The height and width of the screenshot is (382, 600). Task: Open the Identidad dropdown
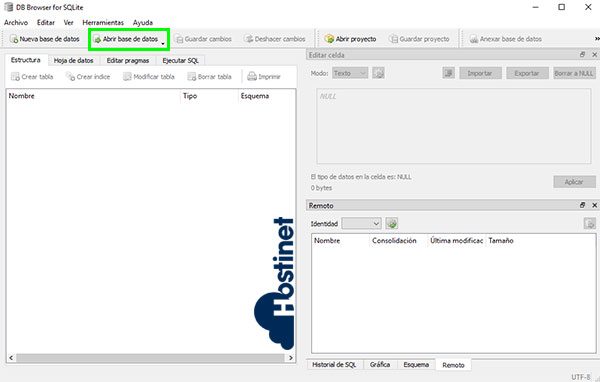point(361,224)
